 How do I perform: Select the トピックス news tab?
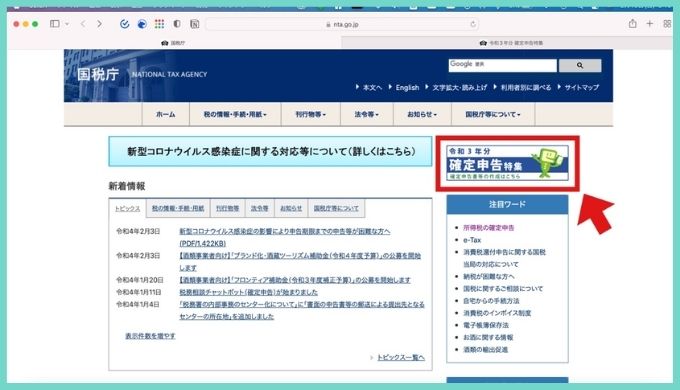click(x=128, y=209)
